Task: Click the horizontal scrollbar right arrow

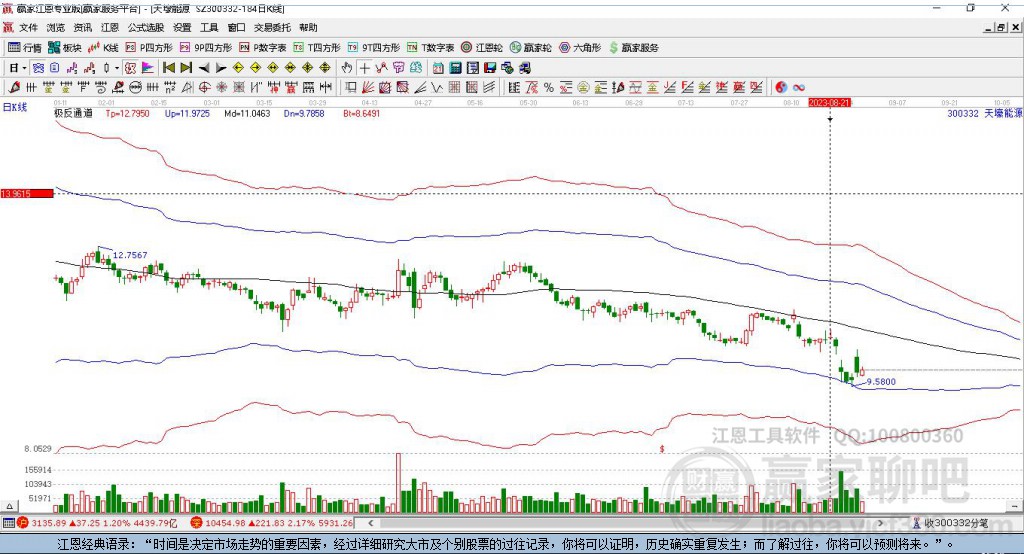Action: click(x=880, y=523)
